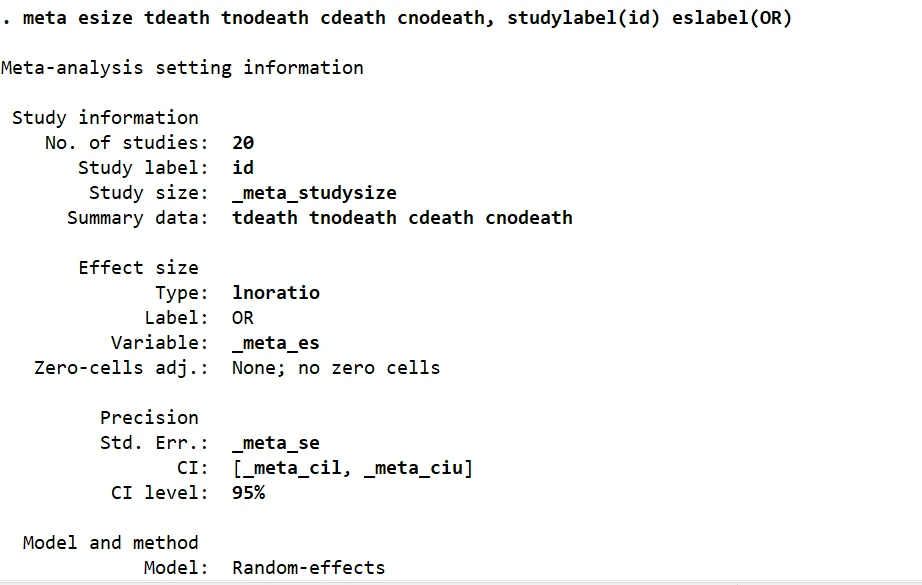Click the Std. Err. label
922x585 pixels.
pos(154,443)
